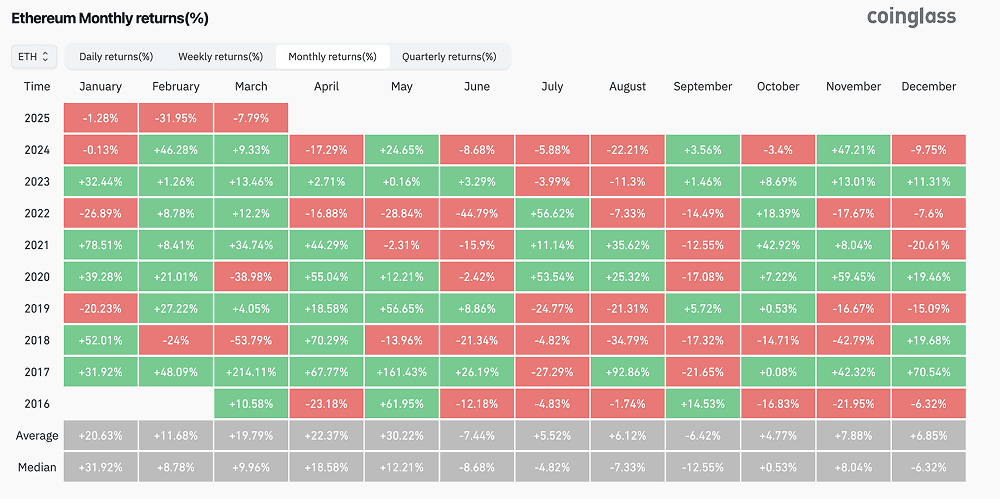The width and height of the screenshot is (1000, 499).
Task: Click the 2018 March -53.79% cell
Action: (251, 342)
